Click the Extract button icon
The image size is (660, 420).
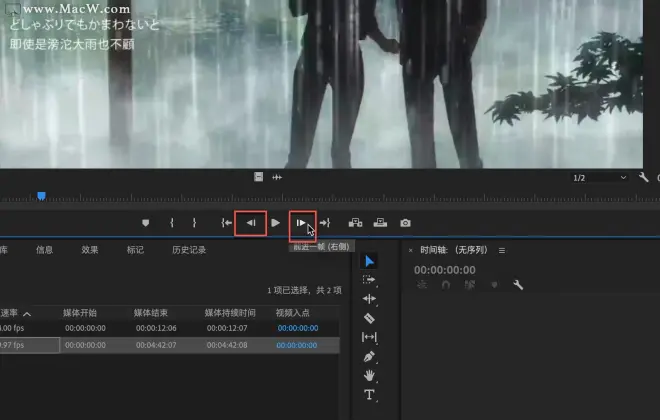pyautogui.click(x=380, y=223)
